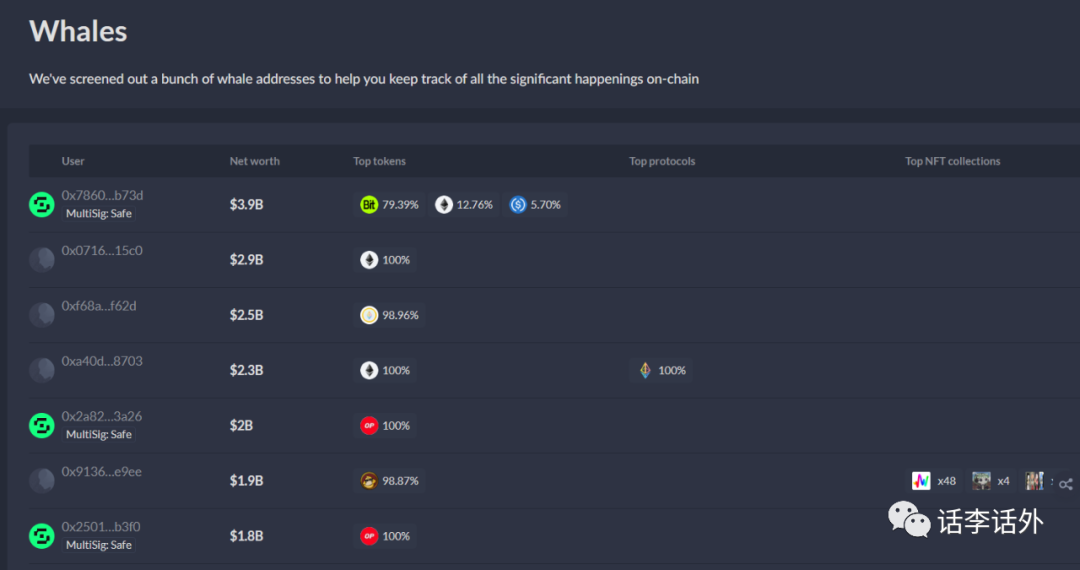Click the protocol icon showing 100% for 0xa40d
1080x570 pixels.
pyautogui.click(x=645, y=371)
